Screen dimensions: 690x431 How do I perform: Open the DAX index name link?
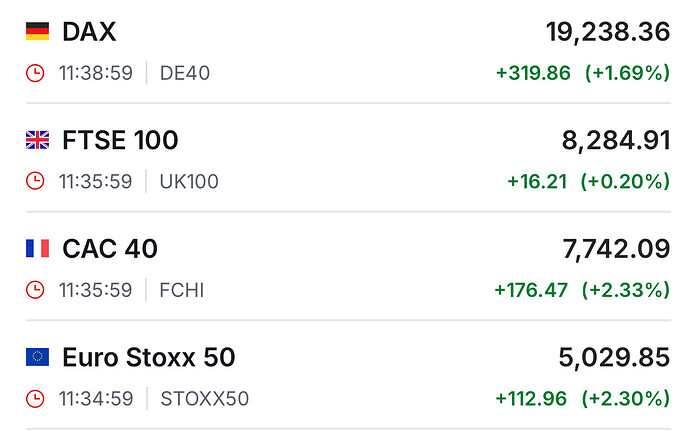(89, 32)
